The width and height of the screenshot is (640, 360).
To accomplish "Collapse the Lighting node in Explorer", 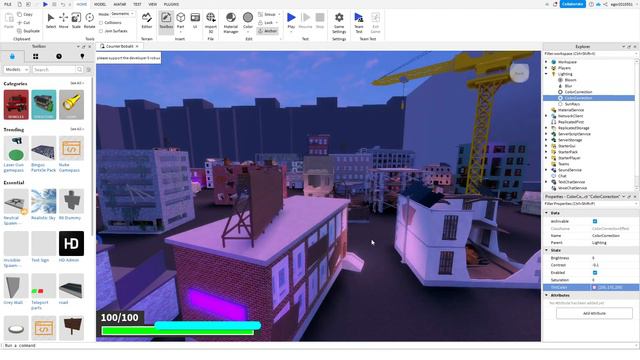I will coord(547,74).
